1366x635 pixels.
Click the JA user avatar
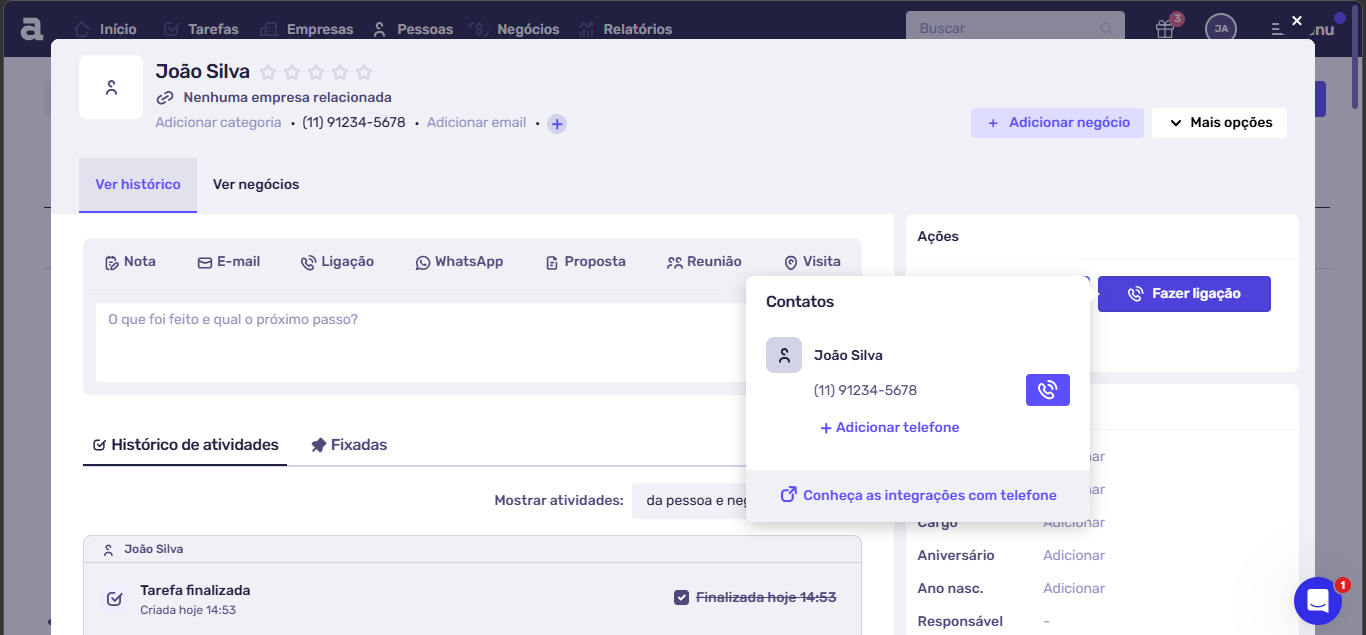coord(1220,29)
